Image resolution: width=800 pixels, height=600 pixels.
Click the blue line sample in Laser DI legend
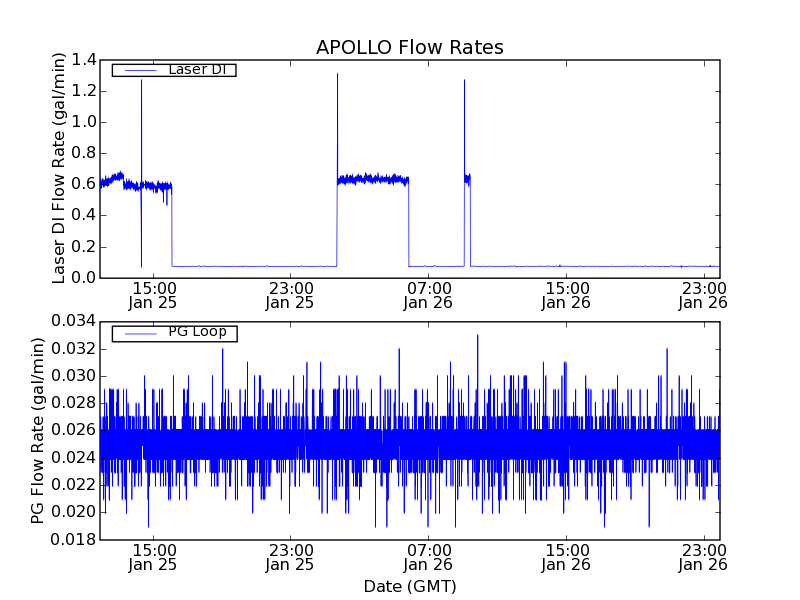pyautogui.click(x=140, y=70)
